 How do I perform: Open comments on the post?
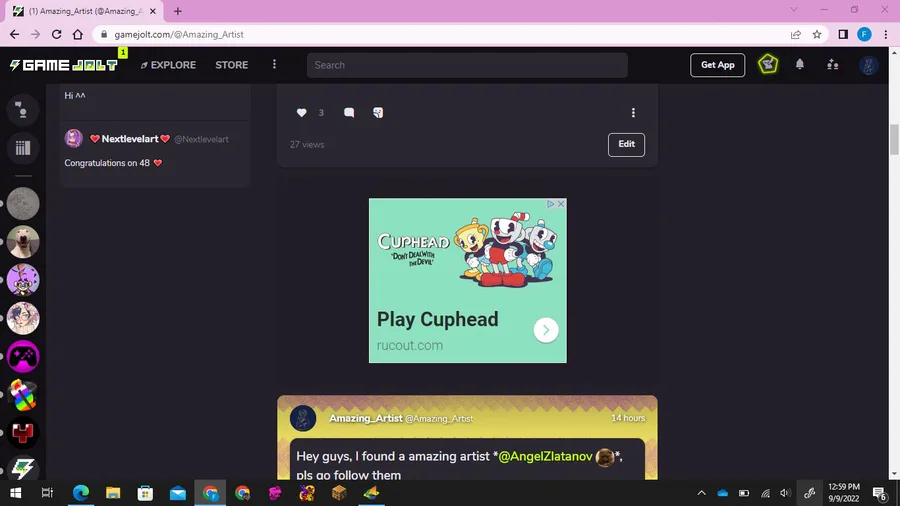pyautogui.click(x=349, y=112)
